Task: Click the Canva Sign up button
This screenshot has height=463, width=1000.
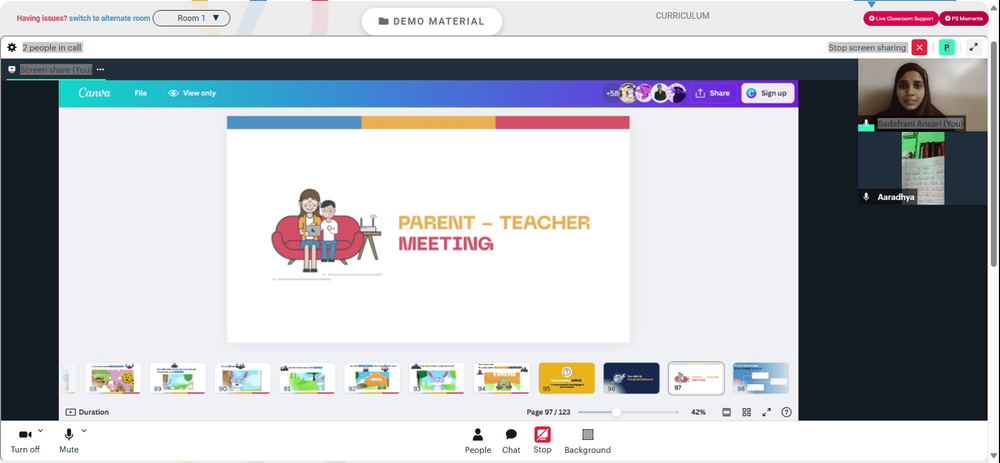Action: pos(768,93)
